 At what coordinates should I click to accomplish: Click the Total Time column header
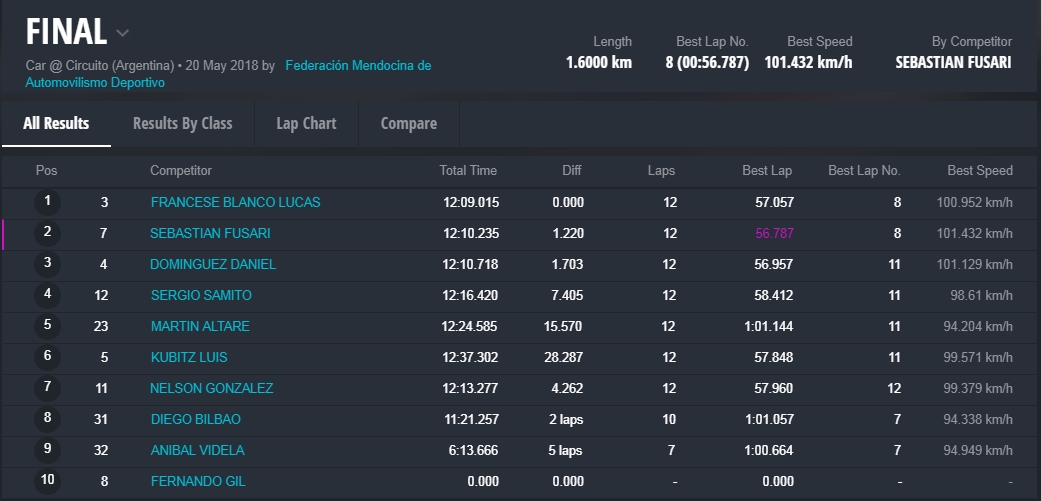[x=468, y=171]
